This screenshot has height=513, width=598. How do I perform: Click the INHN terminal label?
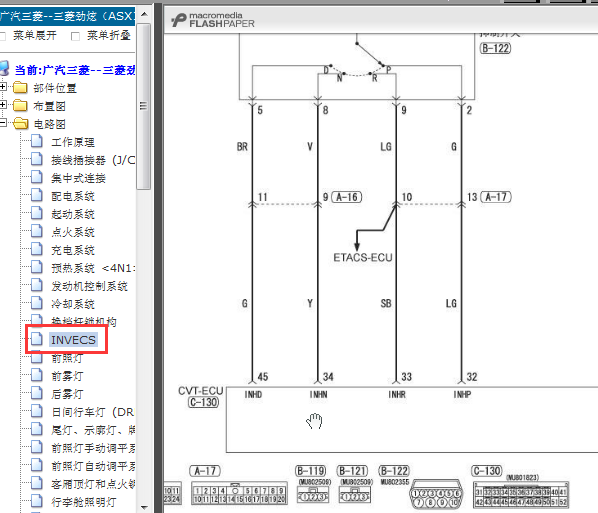click(x=318, y=394)
